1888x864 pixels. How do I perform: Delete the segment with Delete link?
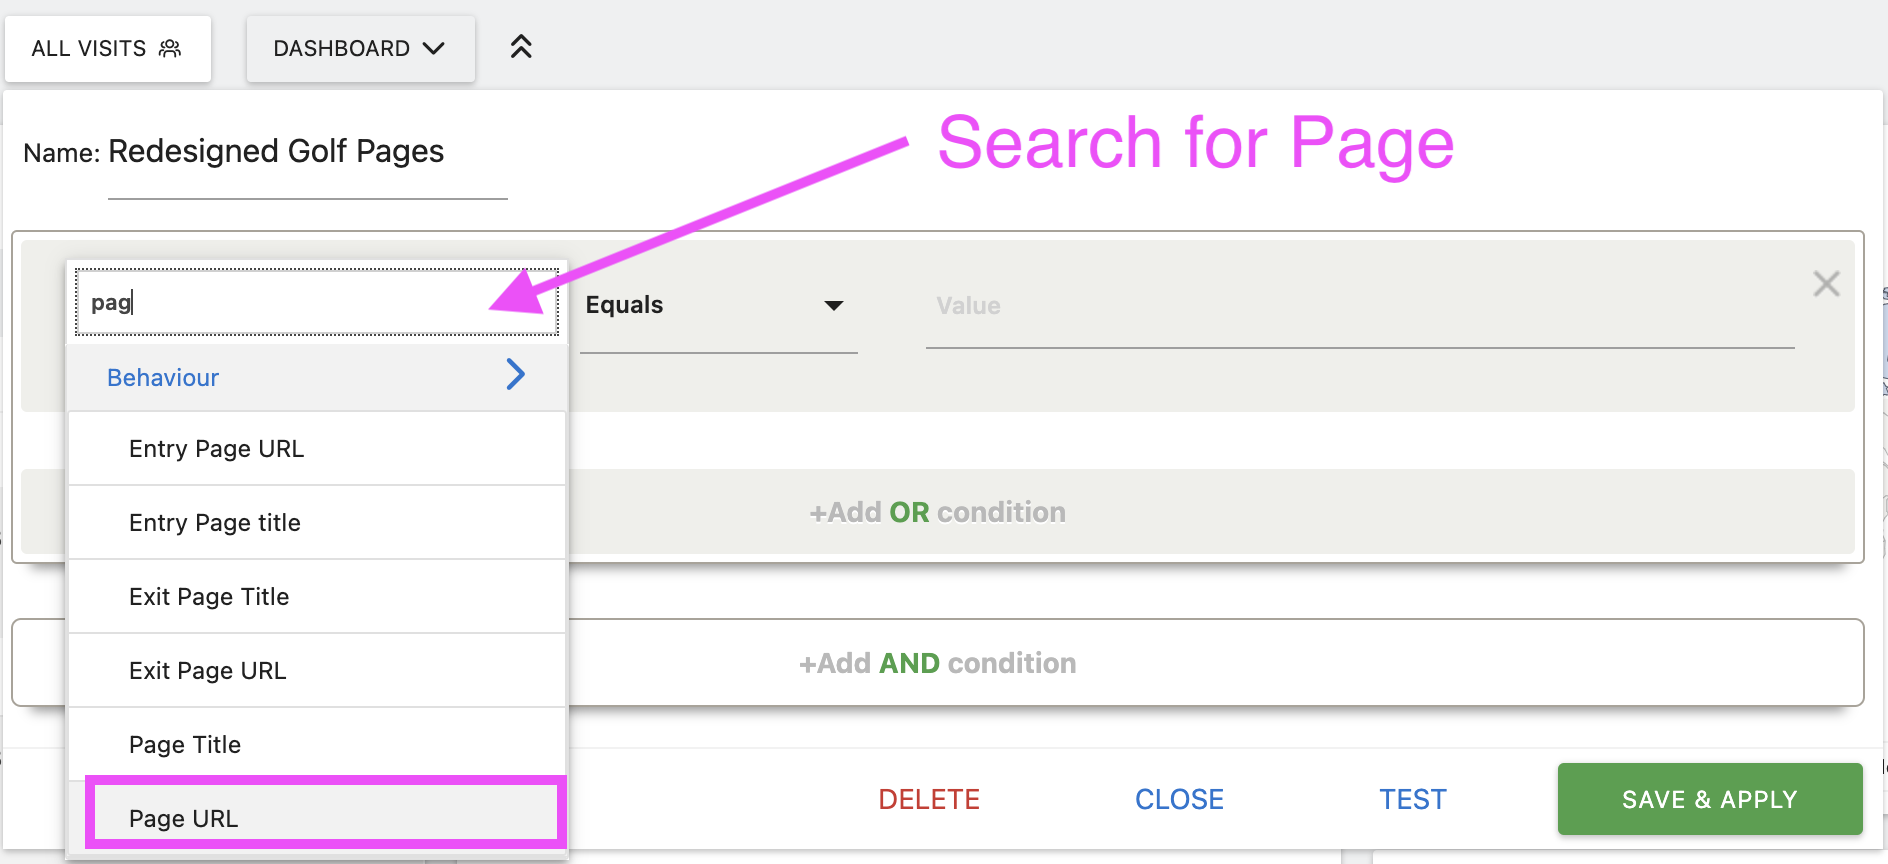929,800
